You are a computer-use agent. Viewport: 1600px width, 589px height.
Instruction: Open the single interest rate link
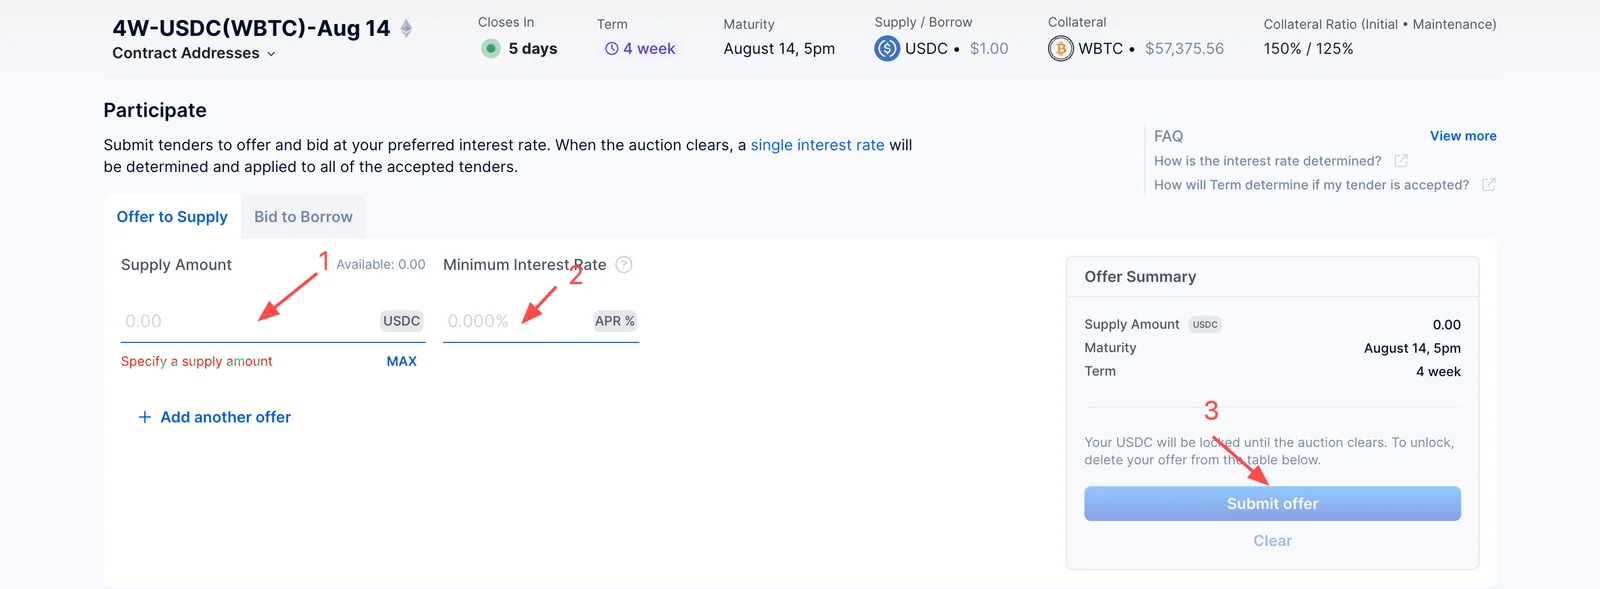click(x=818, y=145)
